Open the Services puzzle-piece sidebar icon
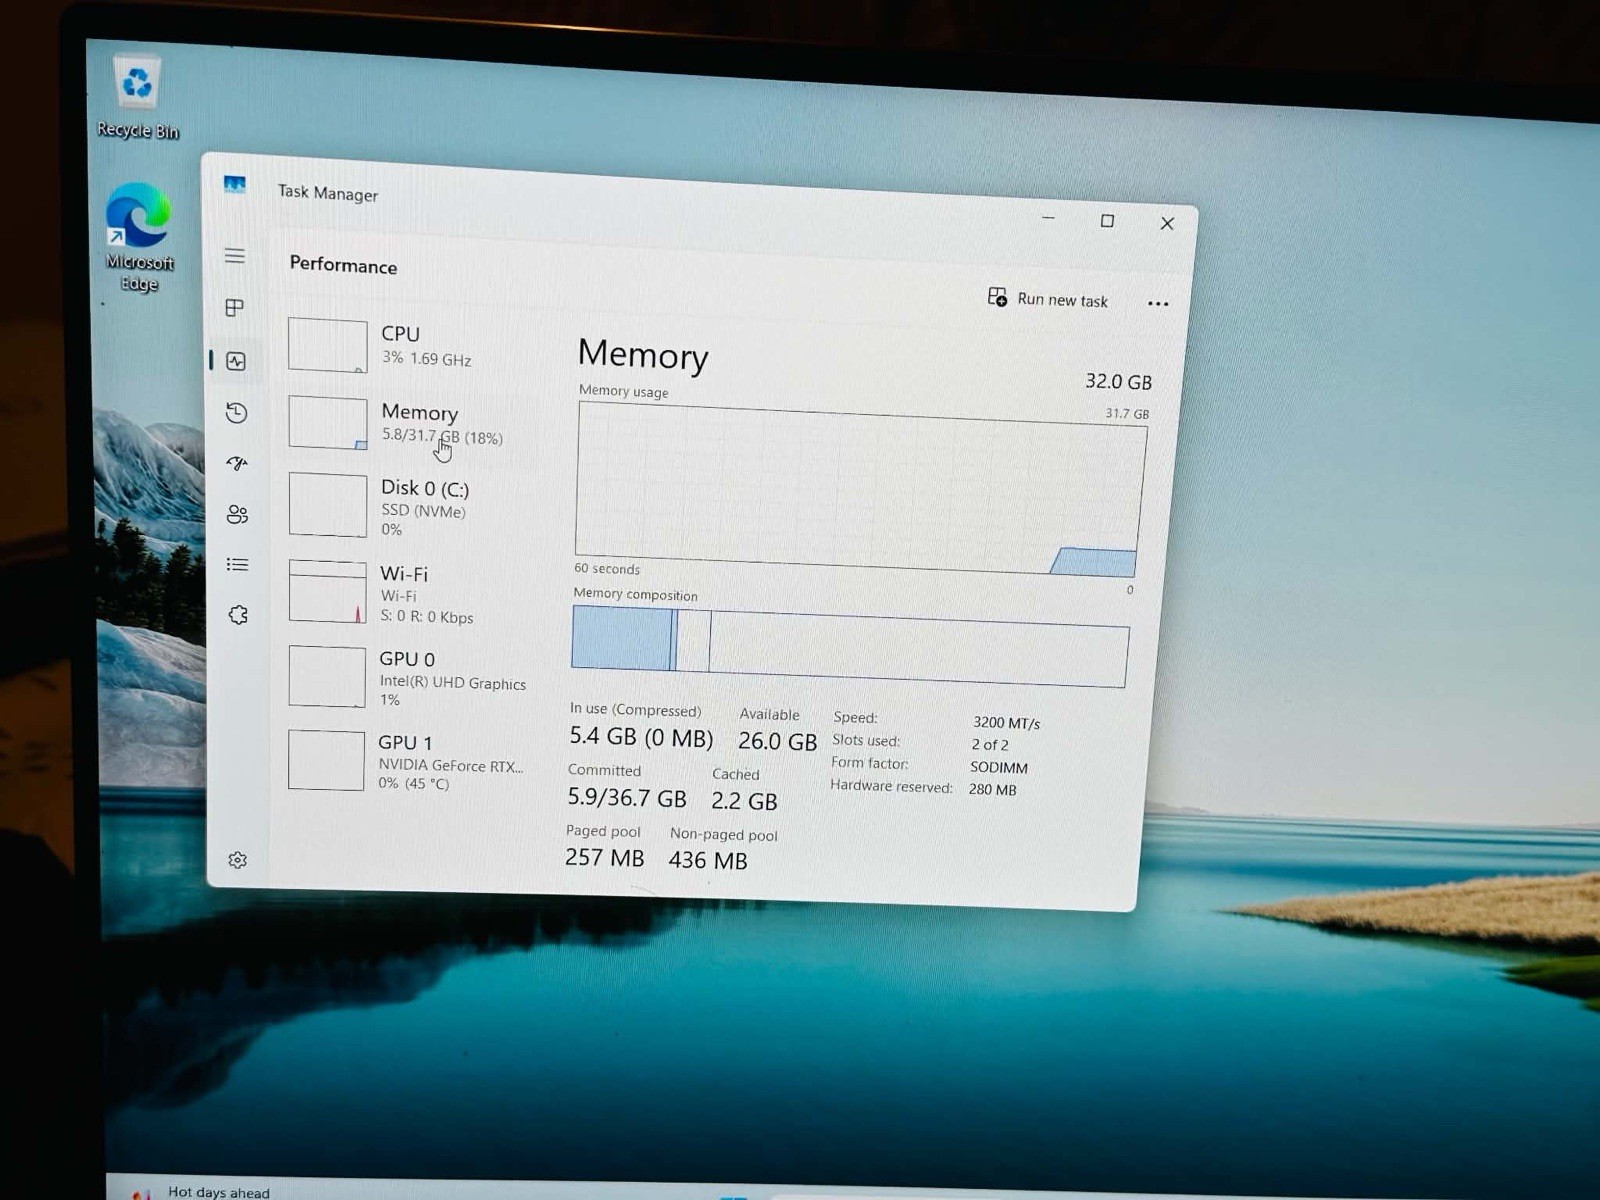Screen dimensions: 1600x1200 [x=238, y=615]
